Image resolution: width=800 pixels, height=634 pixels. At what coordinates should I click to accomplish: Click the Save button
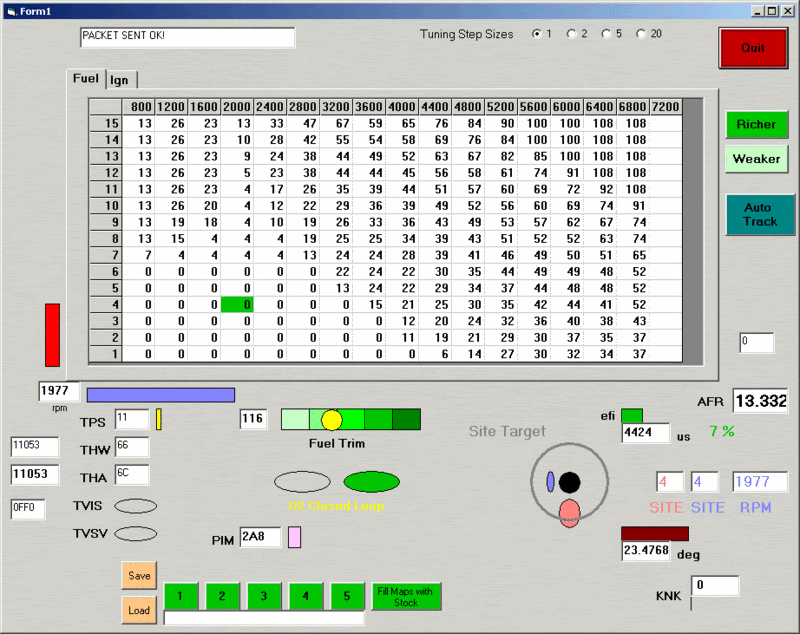point(139,575)
